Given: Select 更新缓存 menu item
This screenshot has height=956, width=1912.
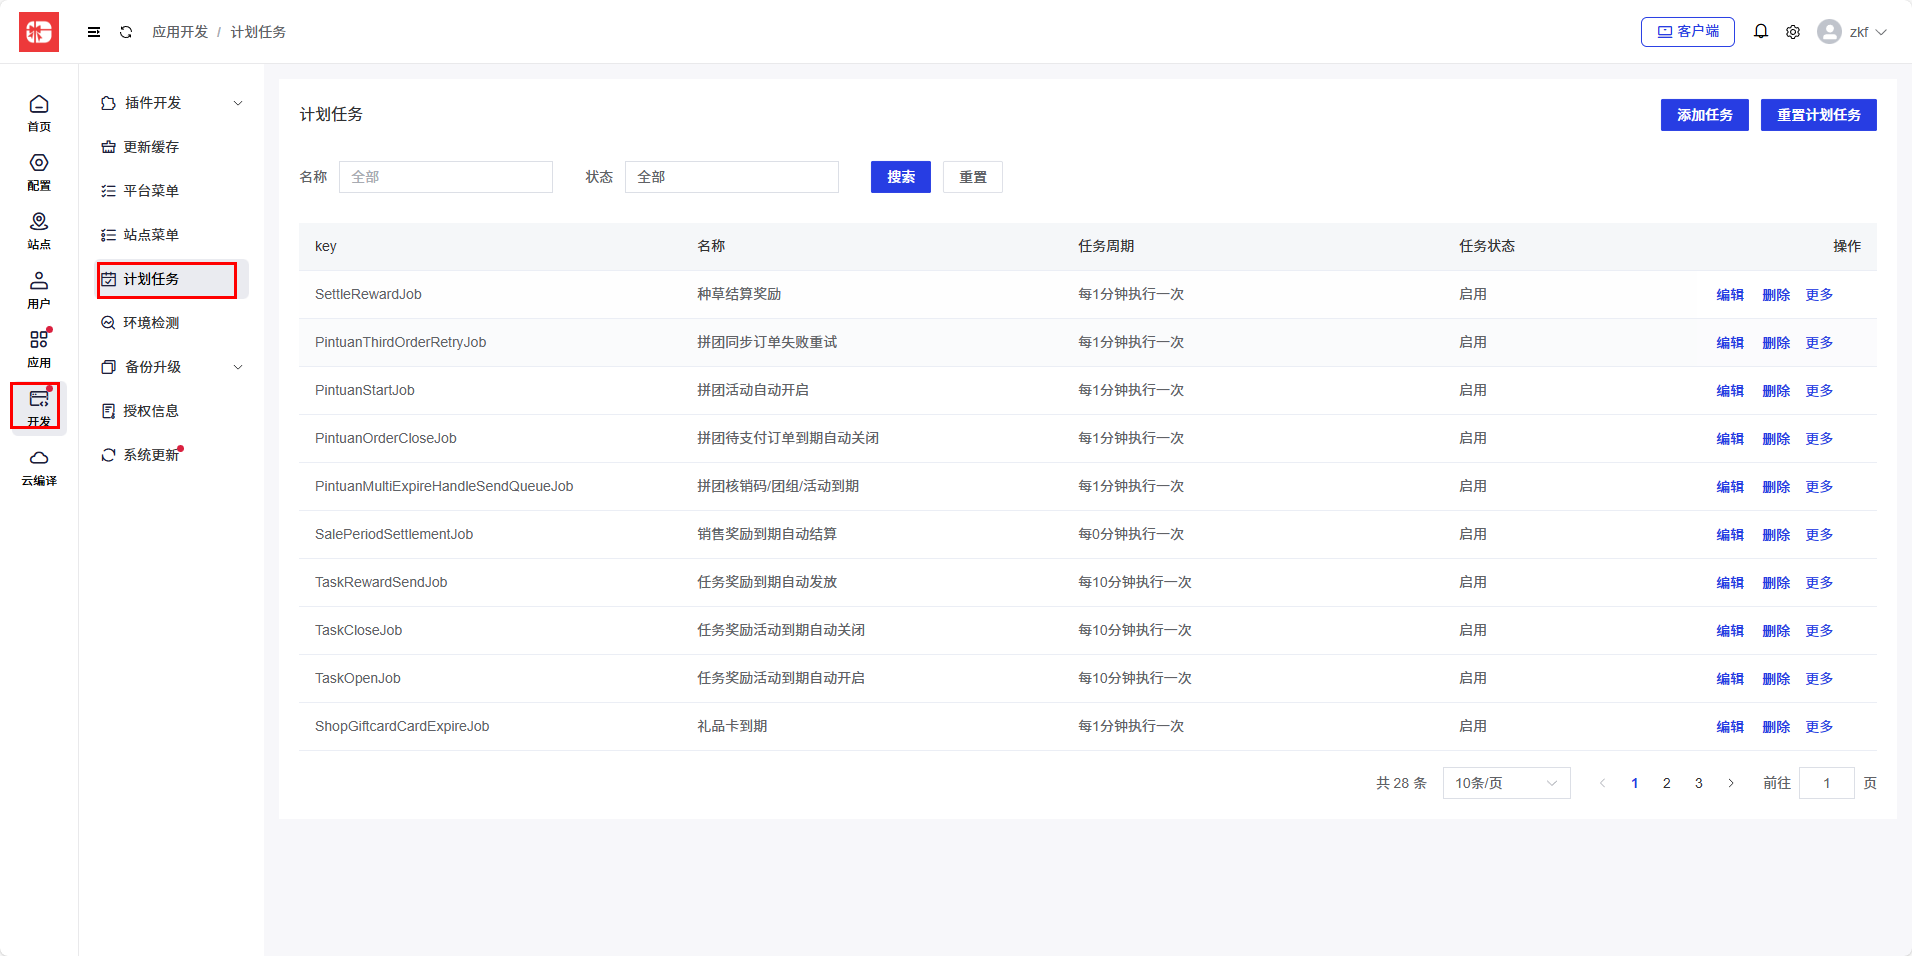Looking at the screenshot, I should pos(151,147).
